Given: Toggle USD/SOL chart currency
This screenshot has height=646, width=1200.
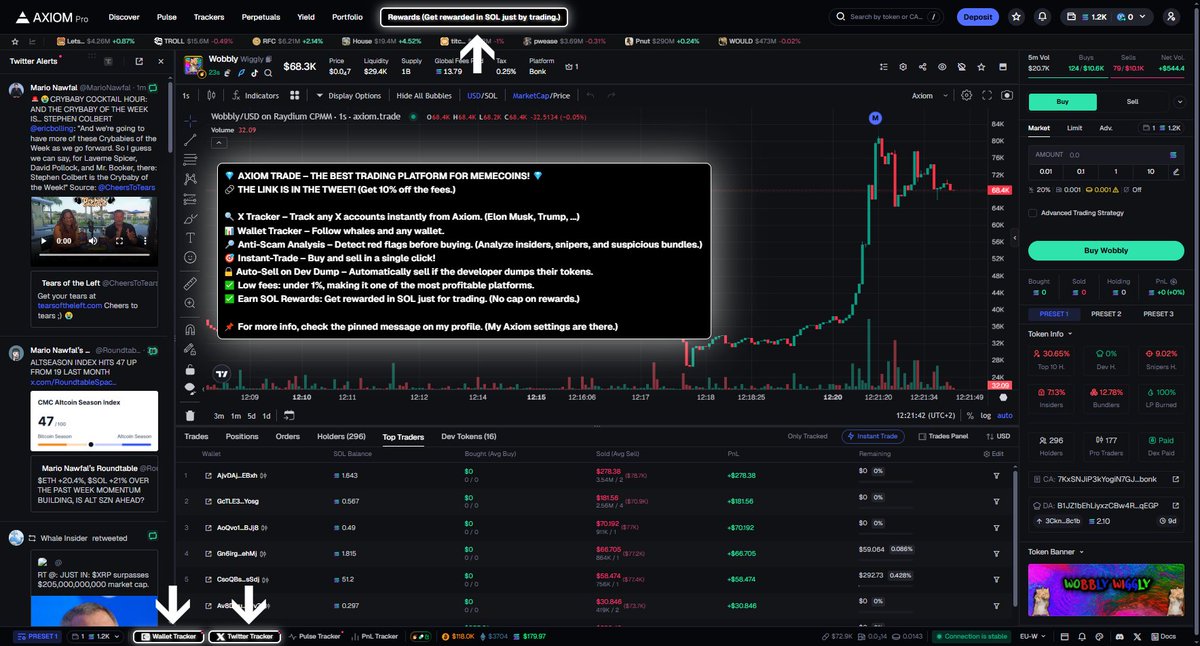Looking at the screenshot, I should click(x=482, y=96).
